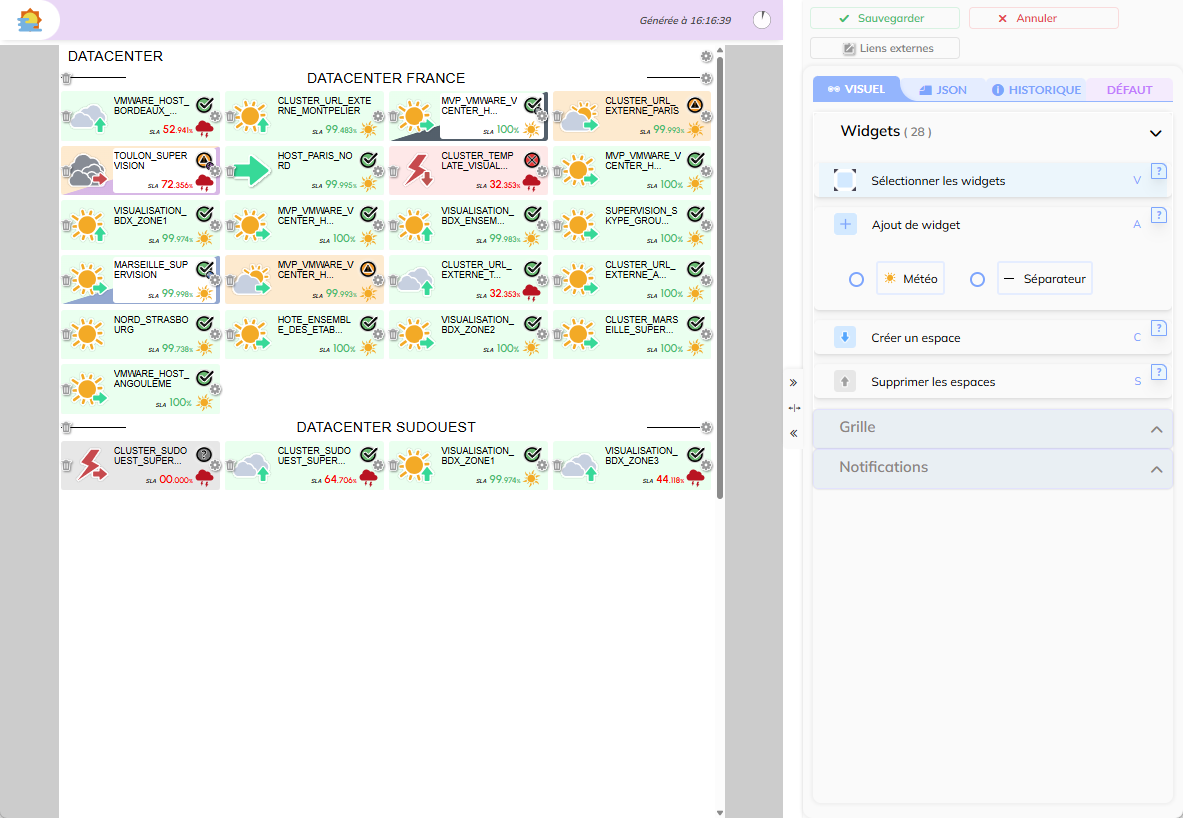
Task: Select the Météo radio button
Action: pyautogui.click(x=856, y=279)
